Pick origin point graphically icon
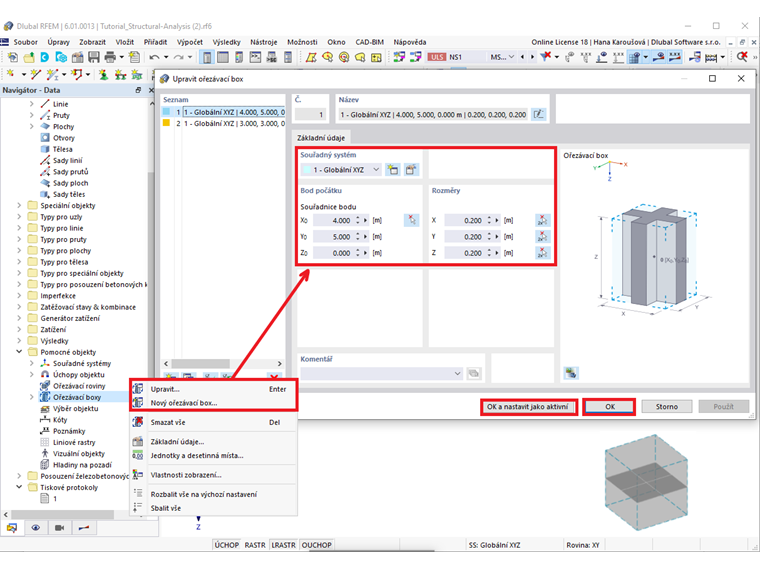This screenshot has height=570, width=760. (412, 220)
